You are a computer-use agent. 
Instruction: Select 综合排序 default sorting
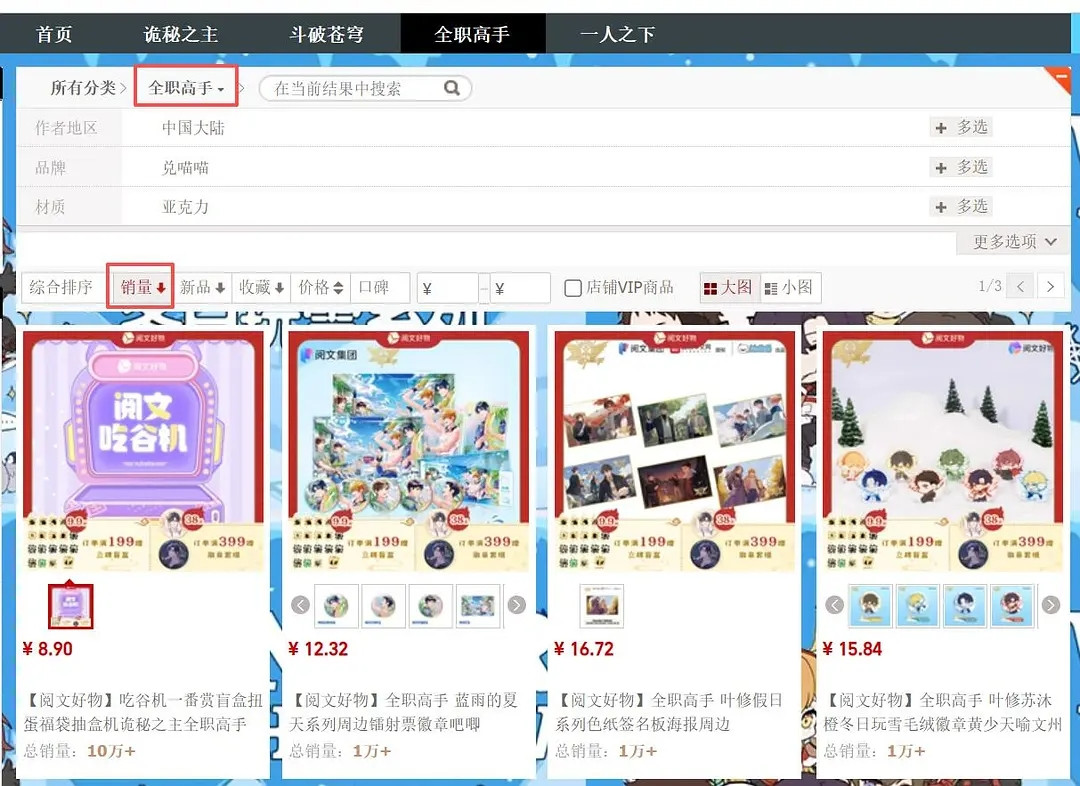click(63, 287)
